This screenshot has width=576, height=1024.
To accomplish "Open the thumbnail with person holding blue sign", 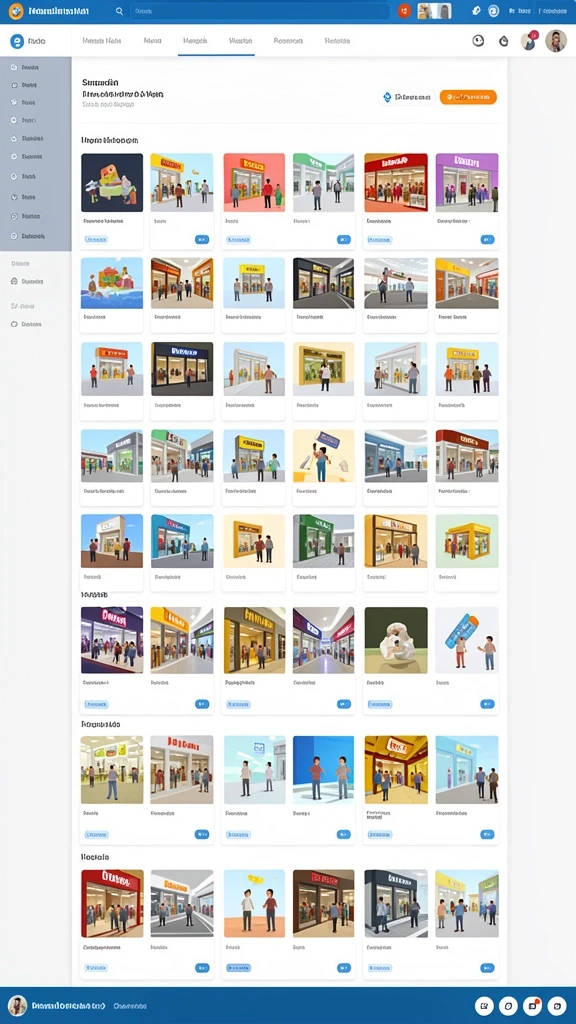I will [323, 456].
